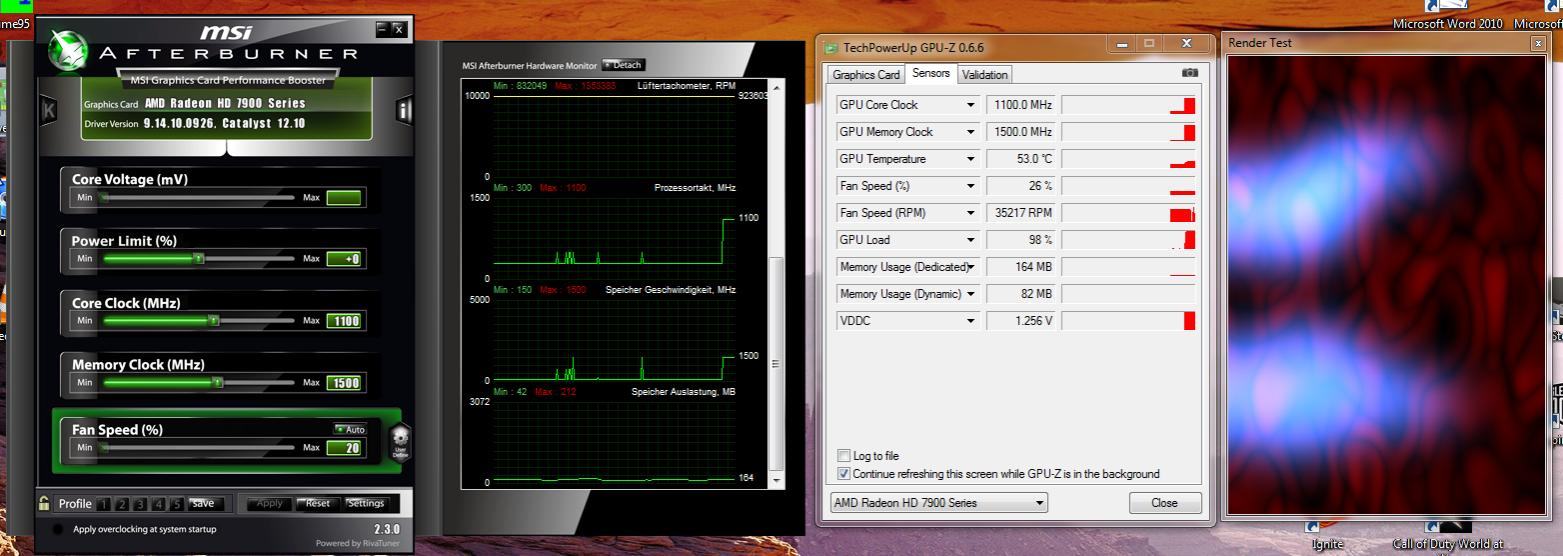Click the VDDC 1.256 V reading
The width and height of the screenshot is (1563, 556).
[x=1022, y=321]
